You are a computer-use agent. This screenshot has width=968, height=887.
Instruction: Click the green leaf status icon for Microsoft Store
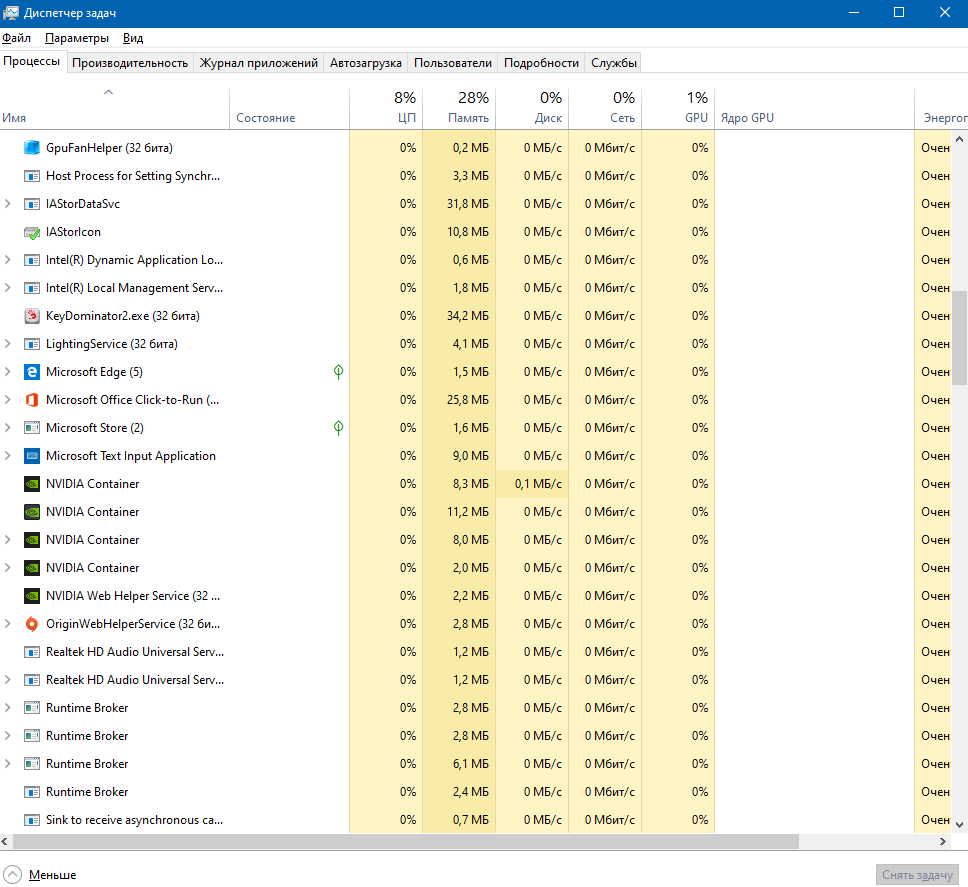[x=338, y=428]
